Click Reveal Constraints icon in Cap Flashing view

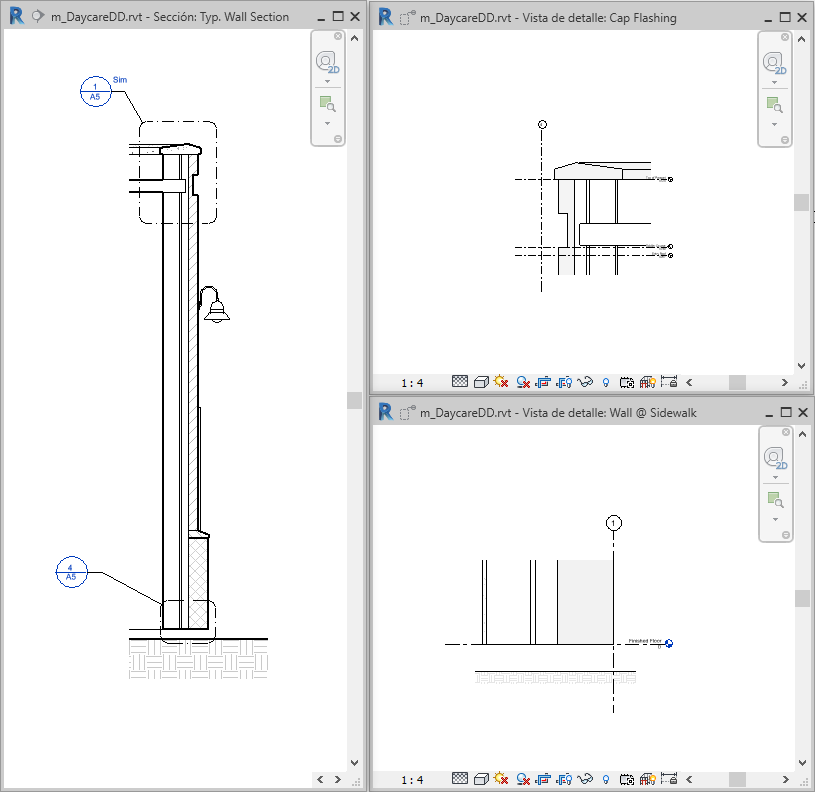tap(669, 382)
